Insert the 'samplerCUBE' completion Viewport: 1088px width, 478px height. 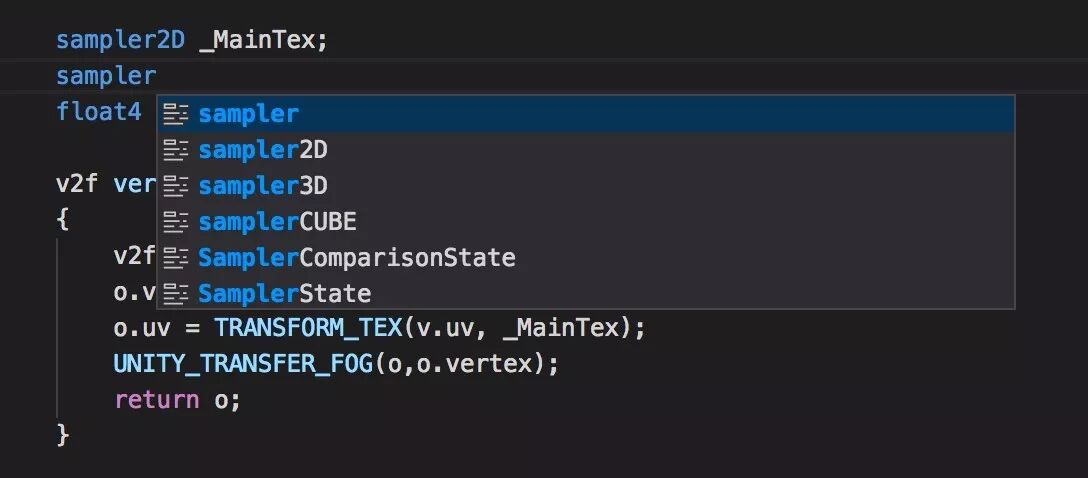click(x=277, y=222)
